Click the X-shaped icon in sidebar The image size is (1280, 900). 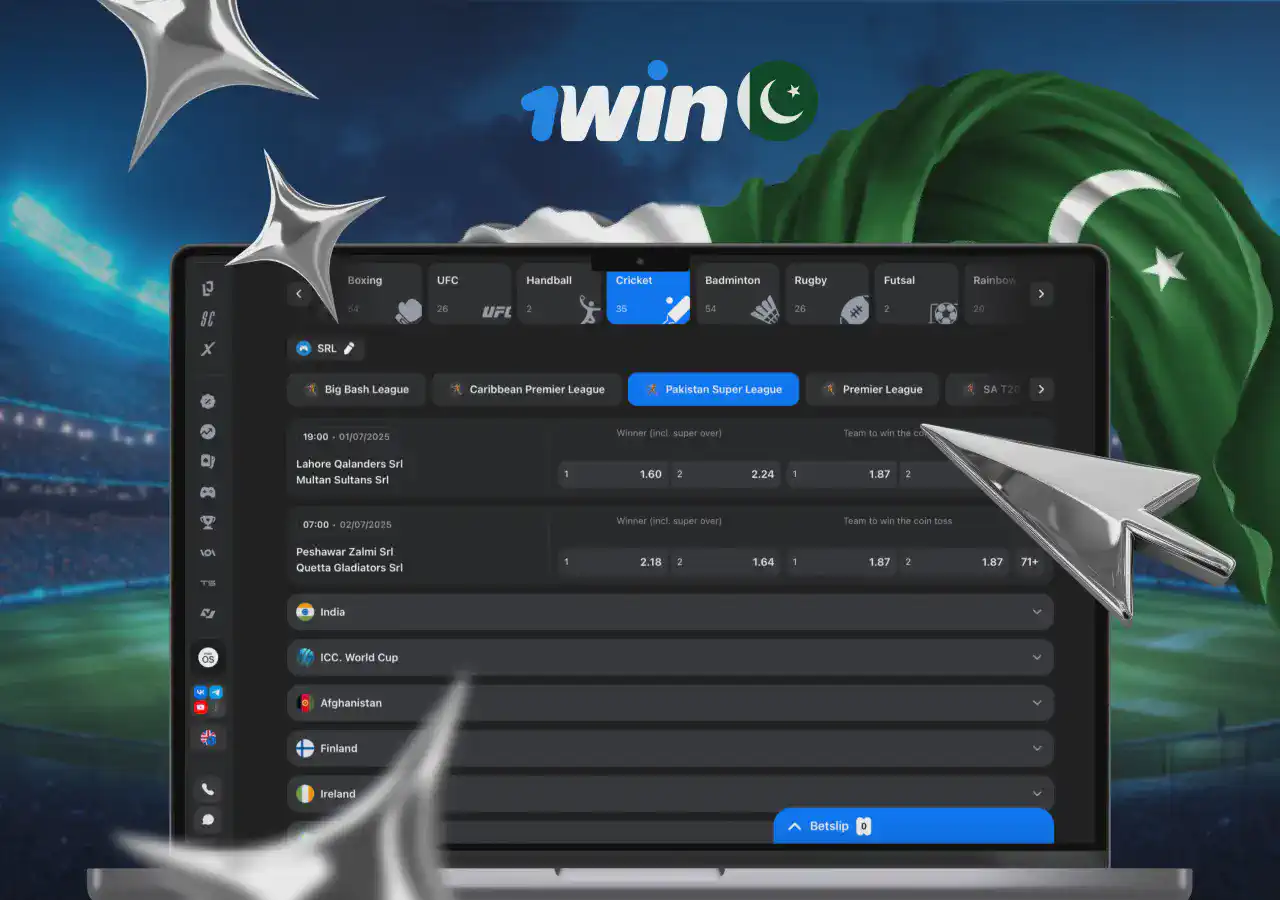(x=207, y=349)
